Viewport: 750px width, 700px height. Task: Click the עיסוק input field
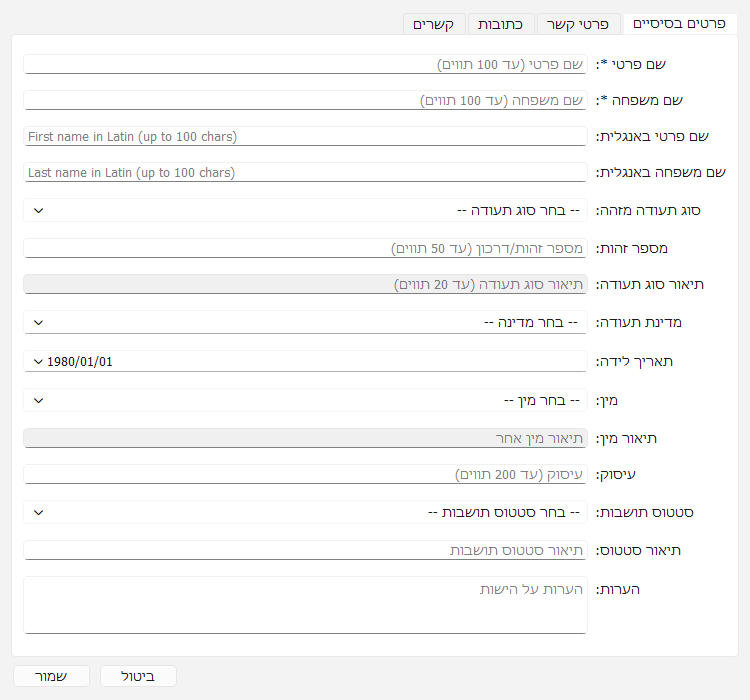[x=305, y=474]
